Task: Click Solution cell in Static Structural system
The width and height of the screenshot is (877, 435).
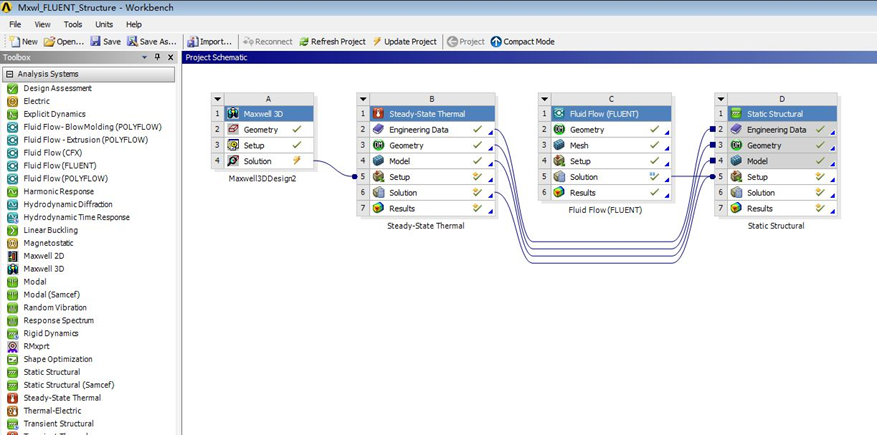Action: [782, 193]
